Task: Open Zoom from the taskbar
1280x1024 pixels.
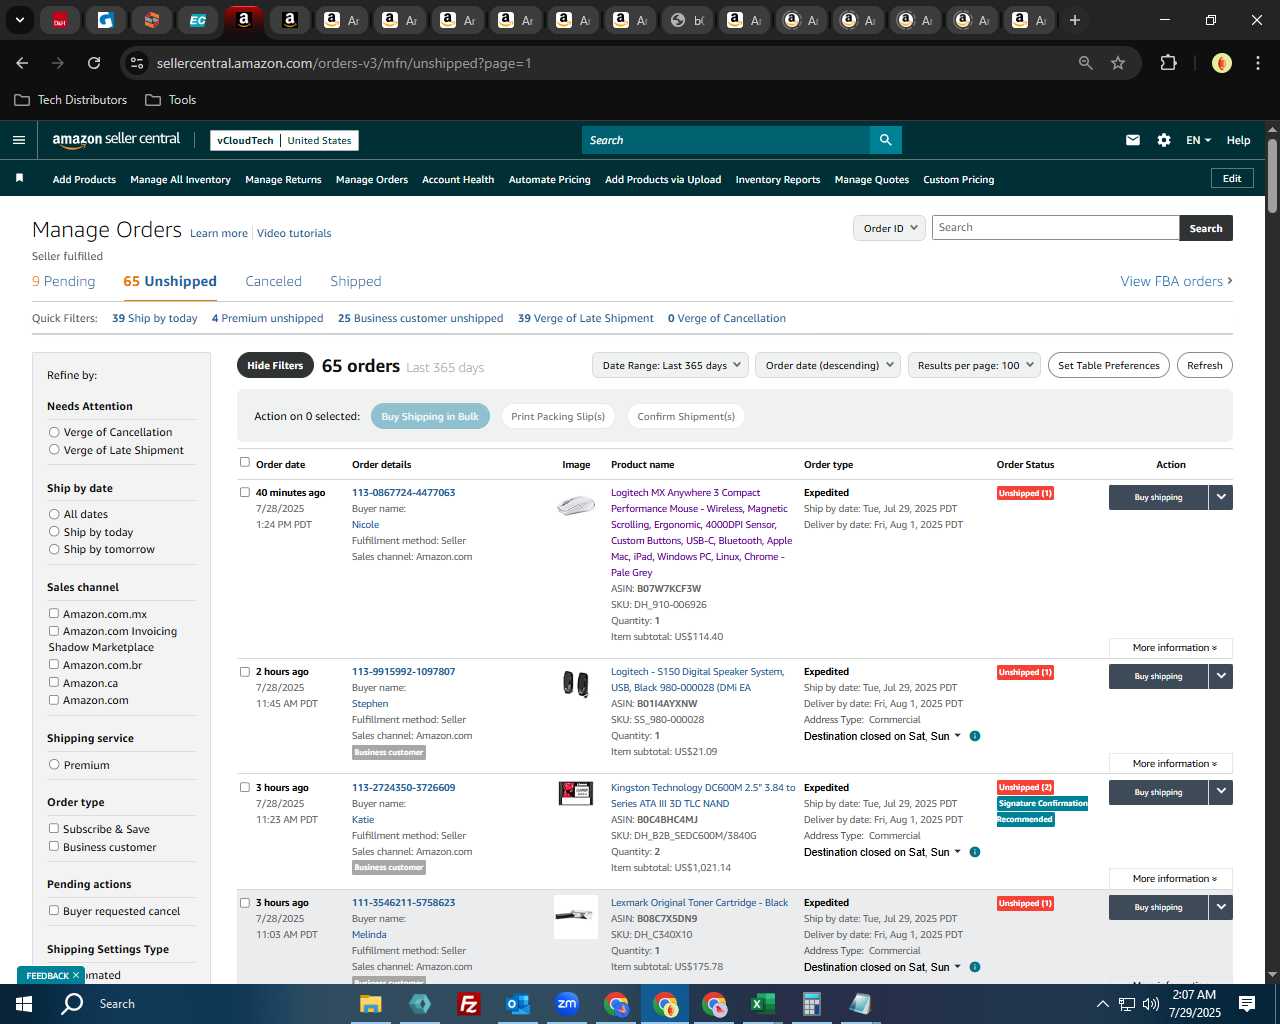Action: pos(567,1004)
